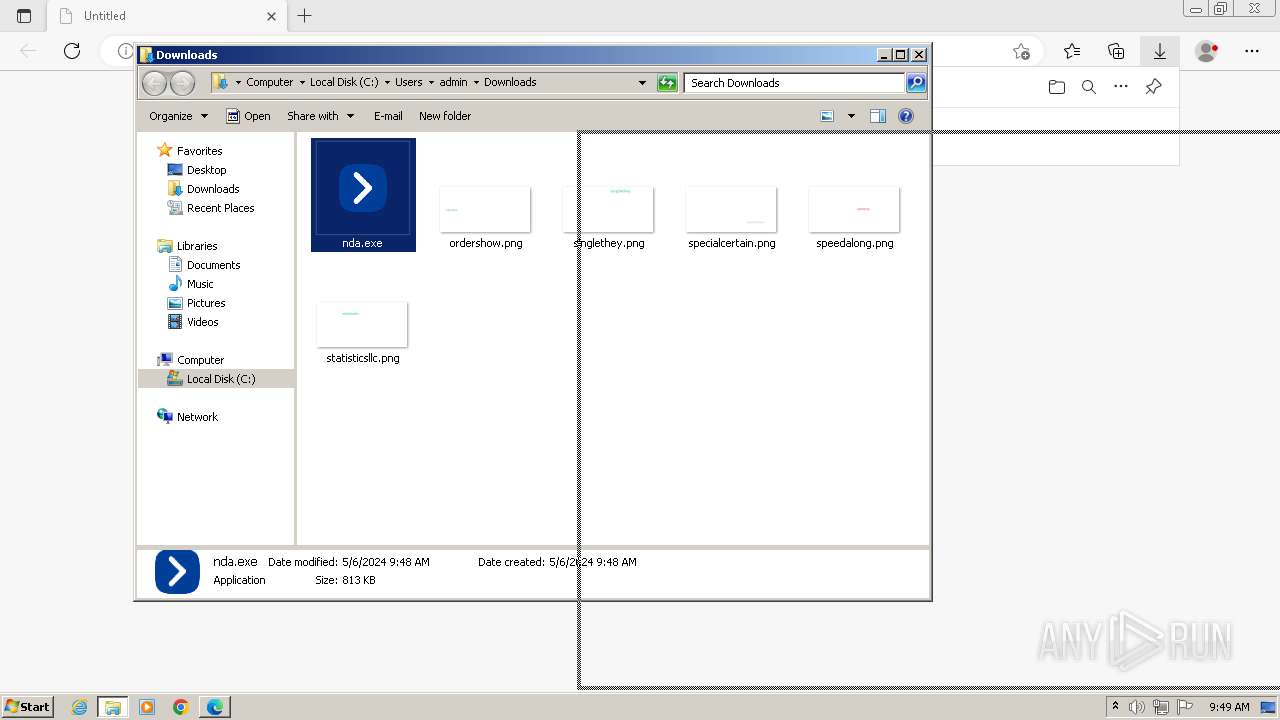Refresh the Downloads folder view

pyautogui.click(x=667, y=83)
